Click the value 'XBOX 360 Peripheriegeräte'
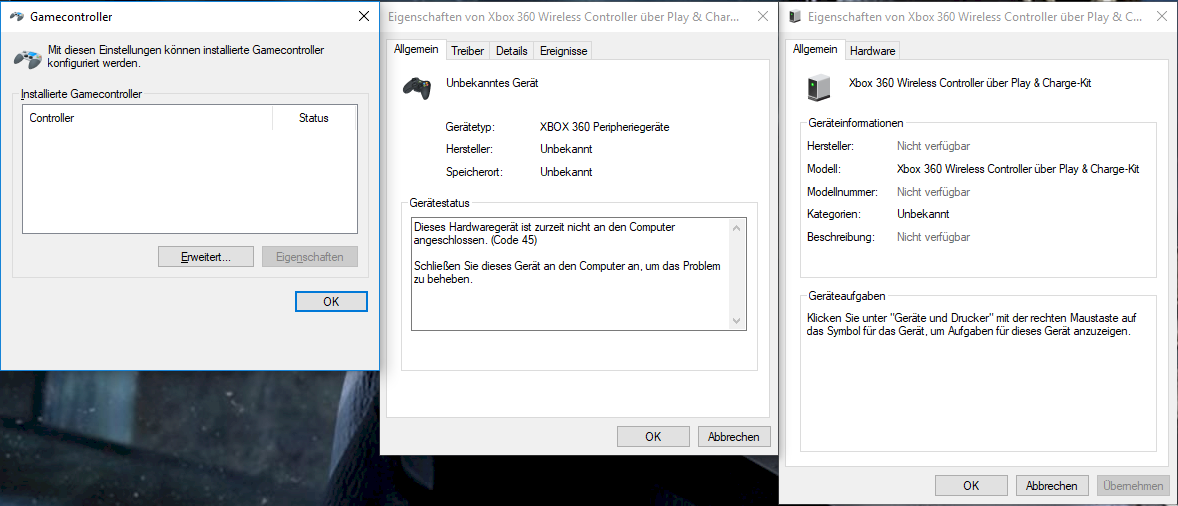This screenshot has width=1178, height=506. (605, 128)
